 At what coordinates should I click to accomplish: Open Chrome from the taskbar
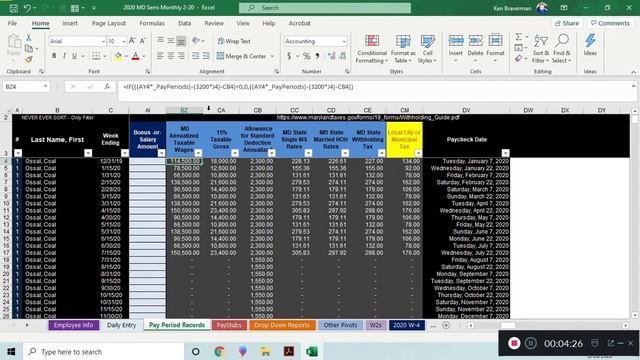(219, 351)
